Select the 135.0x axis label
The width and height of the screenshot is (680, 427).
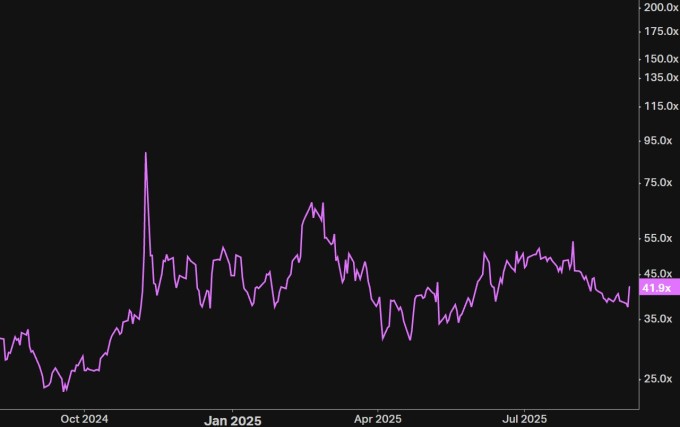pos(661,78)
